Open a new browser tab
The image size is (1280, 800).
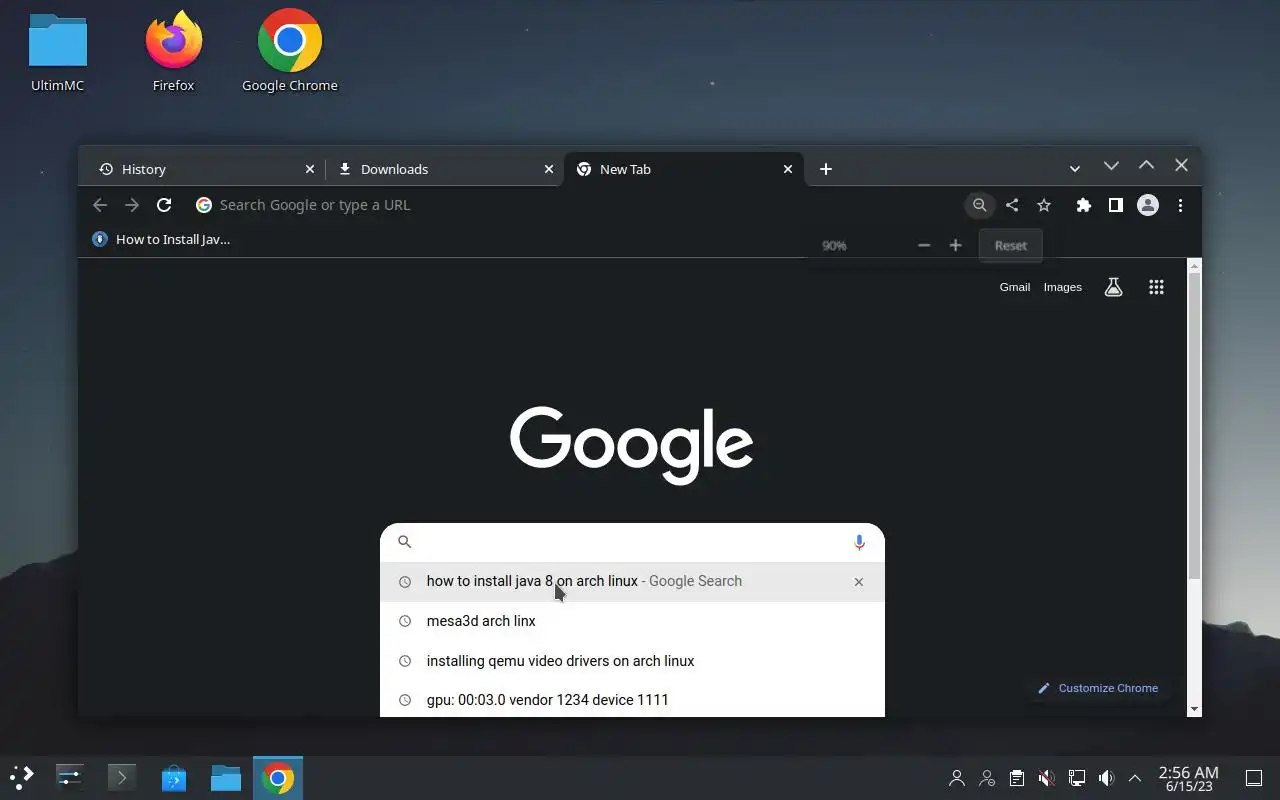click(x=826, y=169)
